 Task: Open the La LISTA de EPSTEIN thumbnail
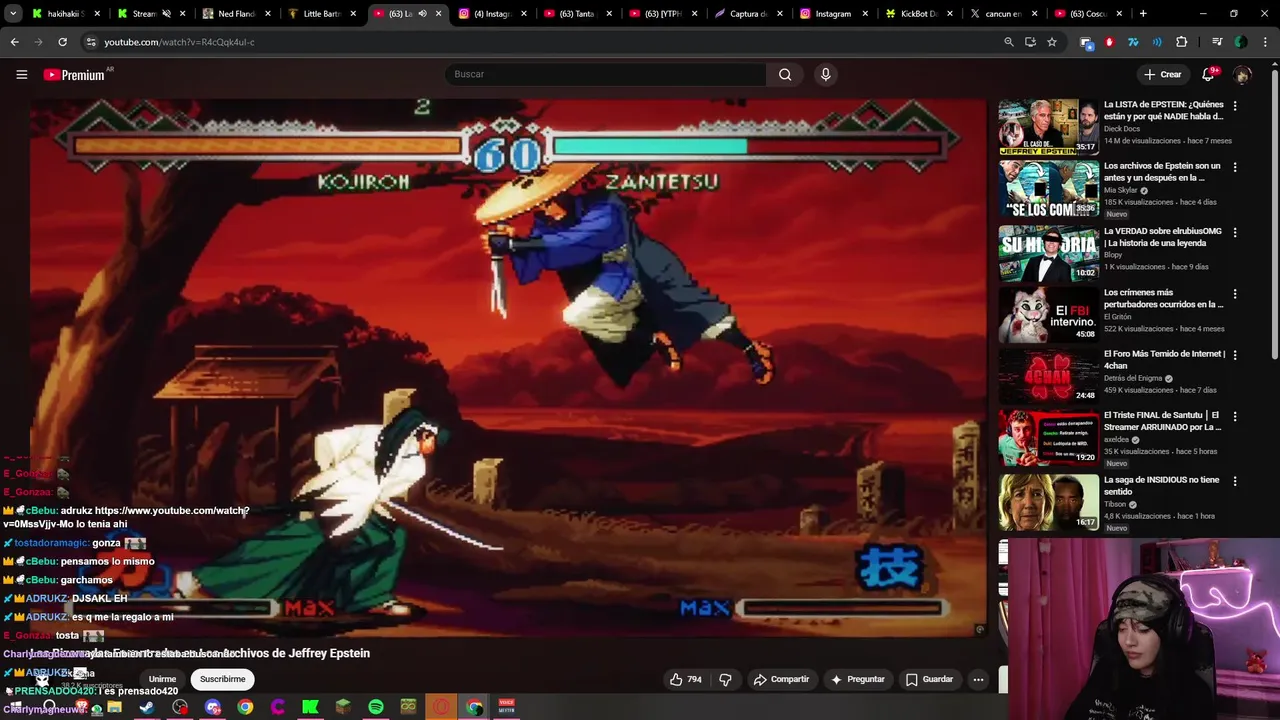[1048, 126]
